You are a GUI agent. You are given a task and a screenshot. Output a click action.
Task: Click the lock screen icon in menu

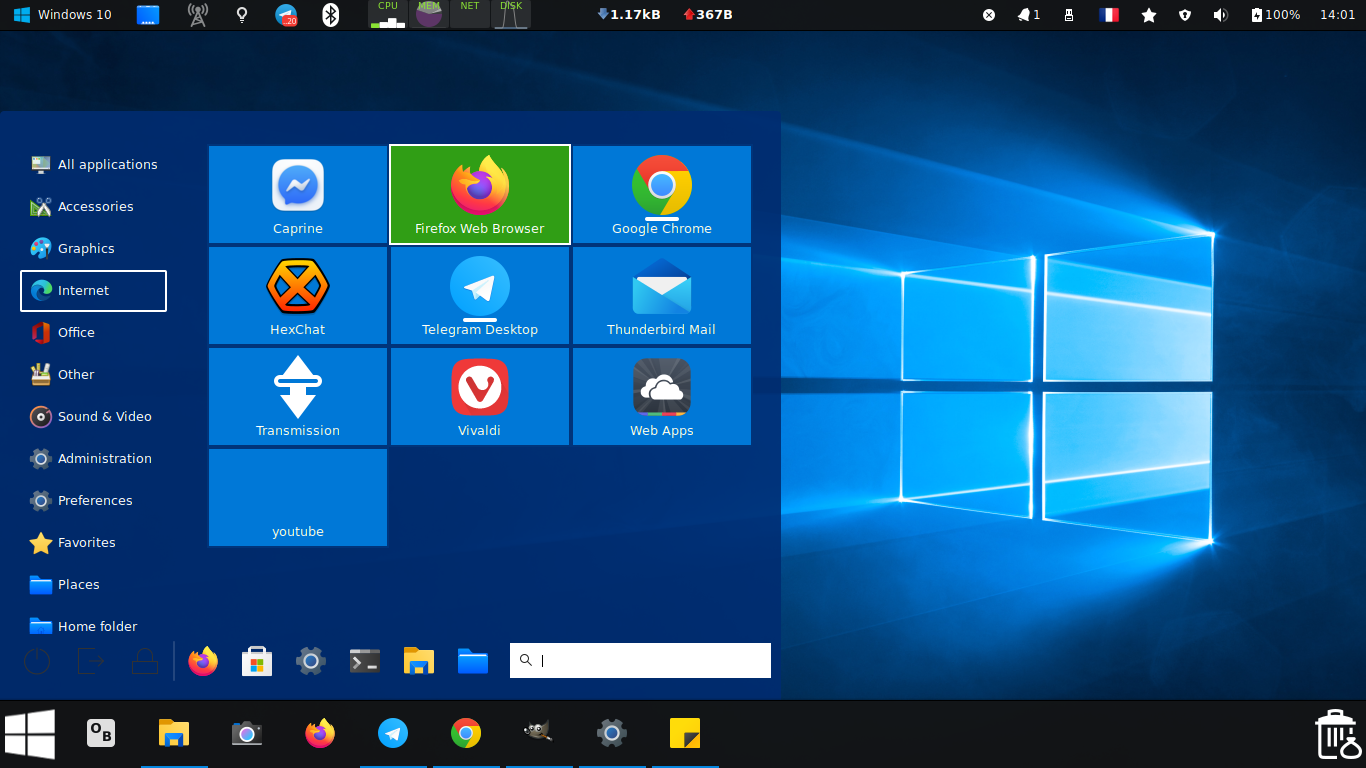click(145, 661)
